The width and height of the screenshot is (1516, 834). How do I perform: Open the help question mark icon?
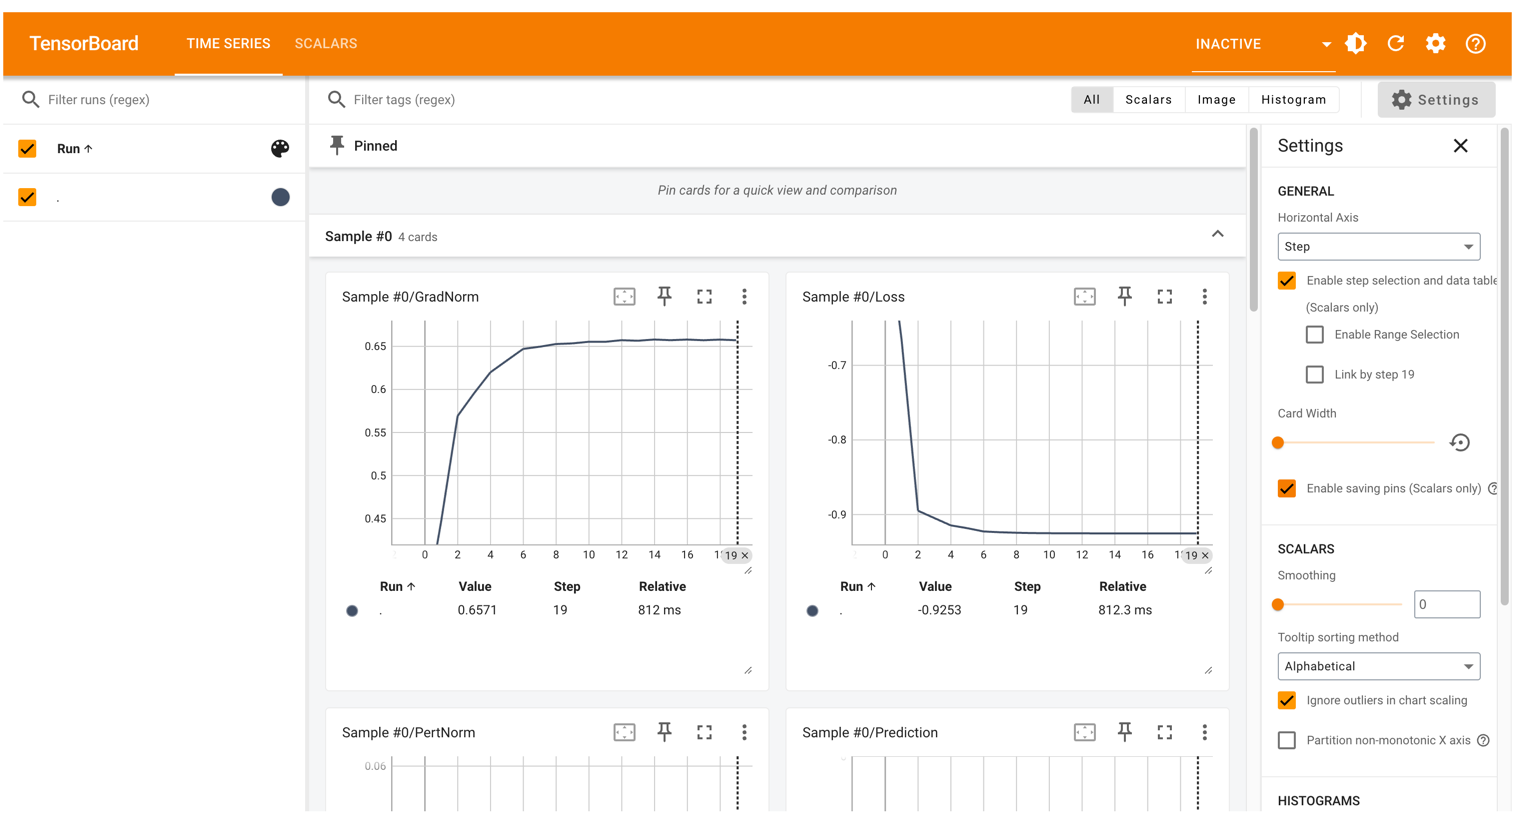pyautogui.click(x=1476, y=44)
